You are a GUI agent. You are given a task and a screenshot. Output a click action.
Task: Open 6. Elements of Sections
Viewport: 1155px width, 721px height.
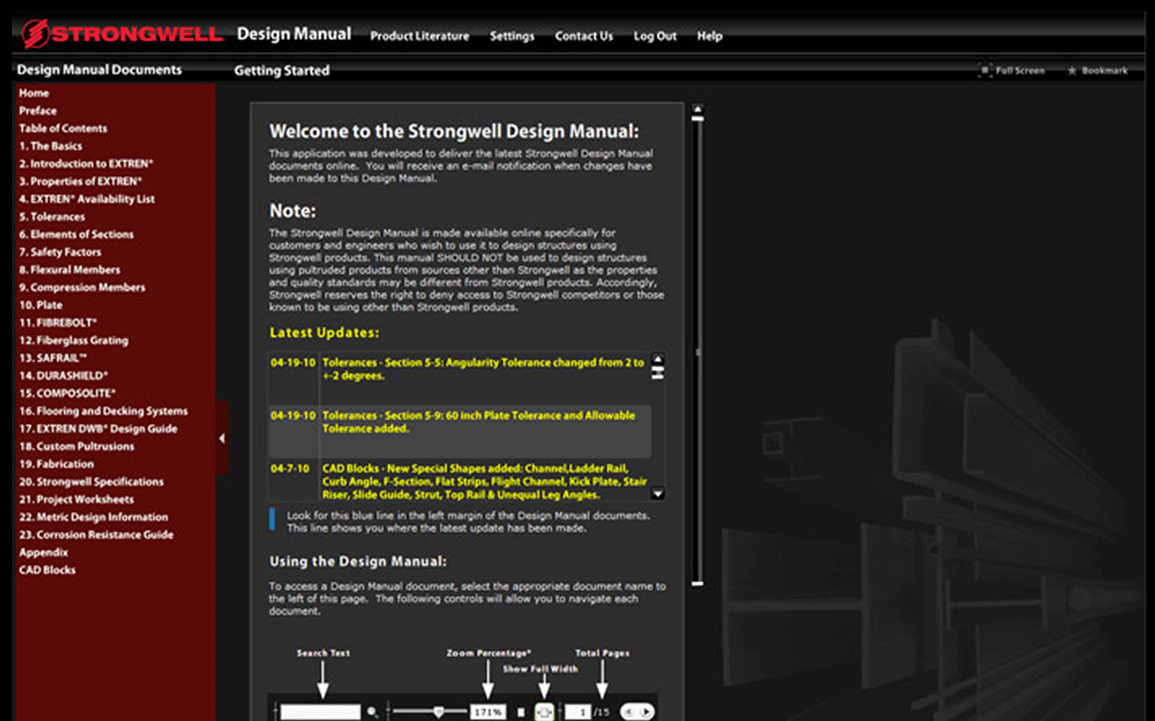click(x=76, y=234)
